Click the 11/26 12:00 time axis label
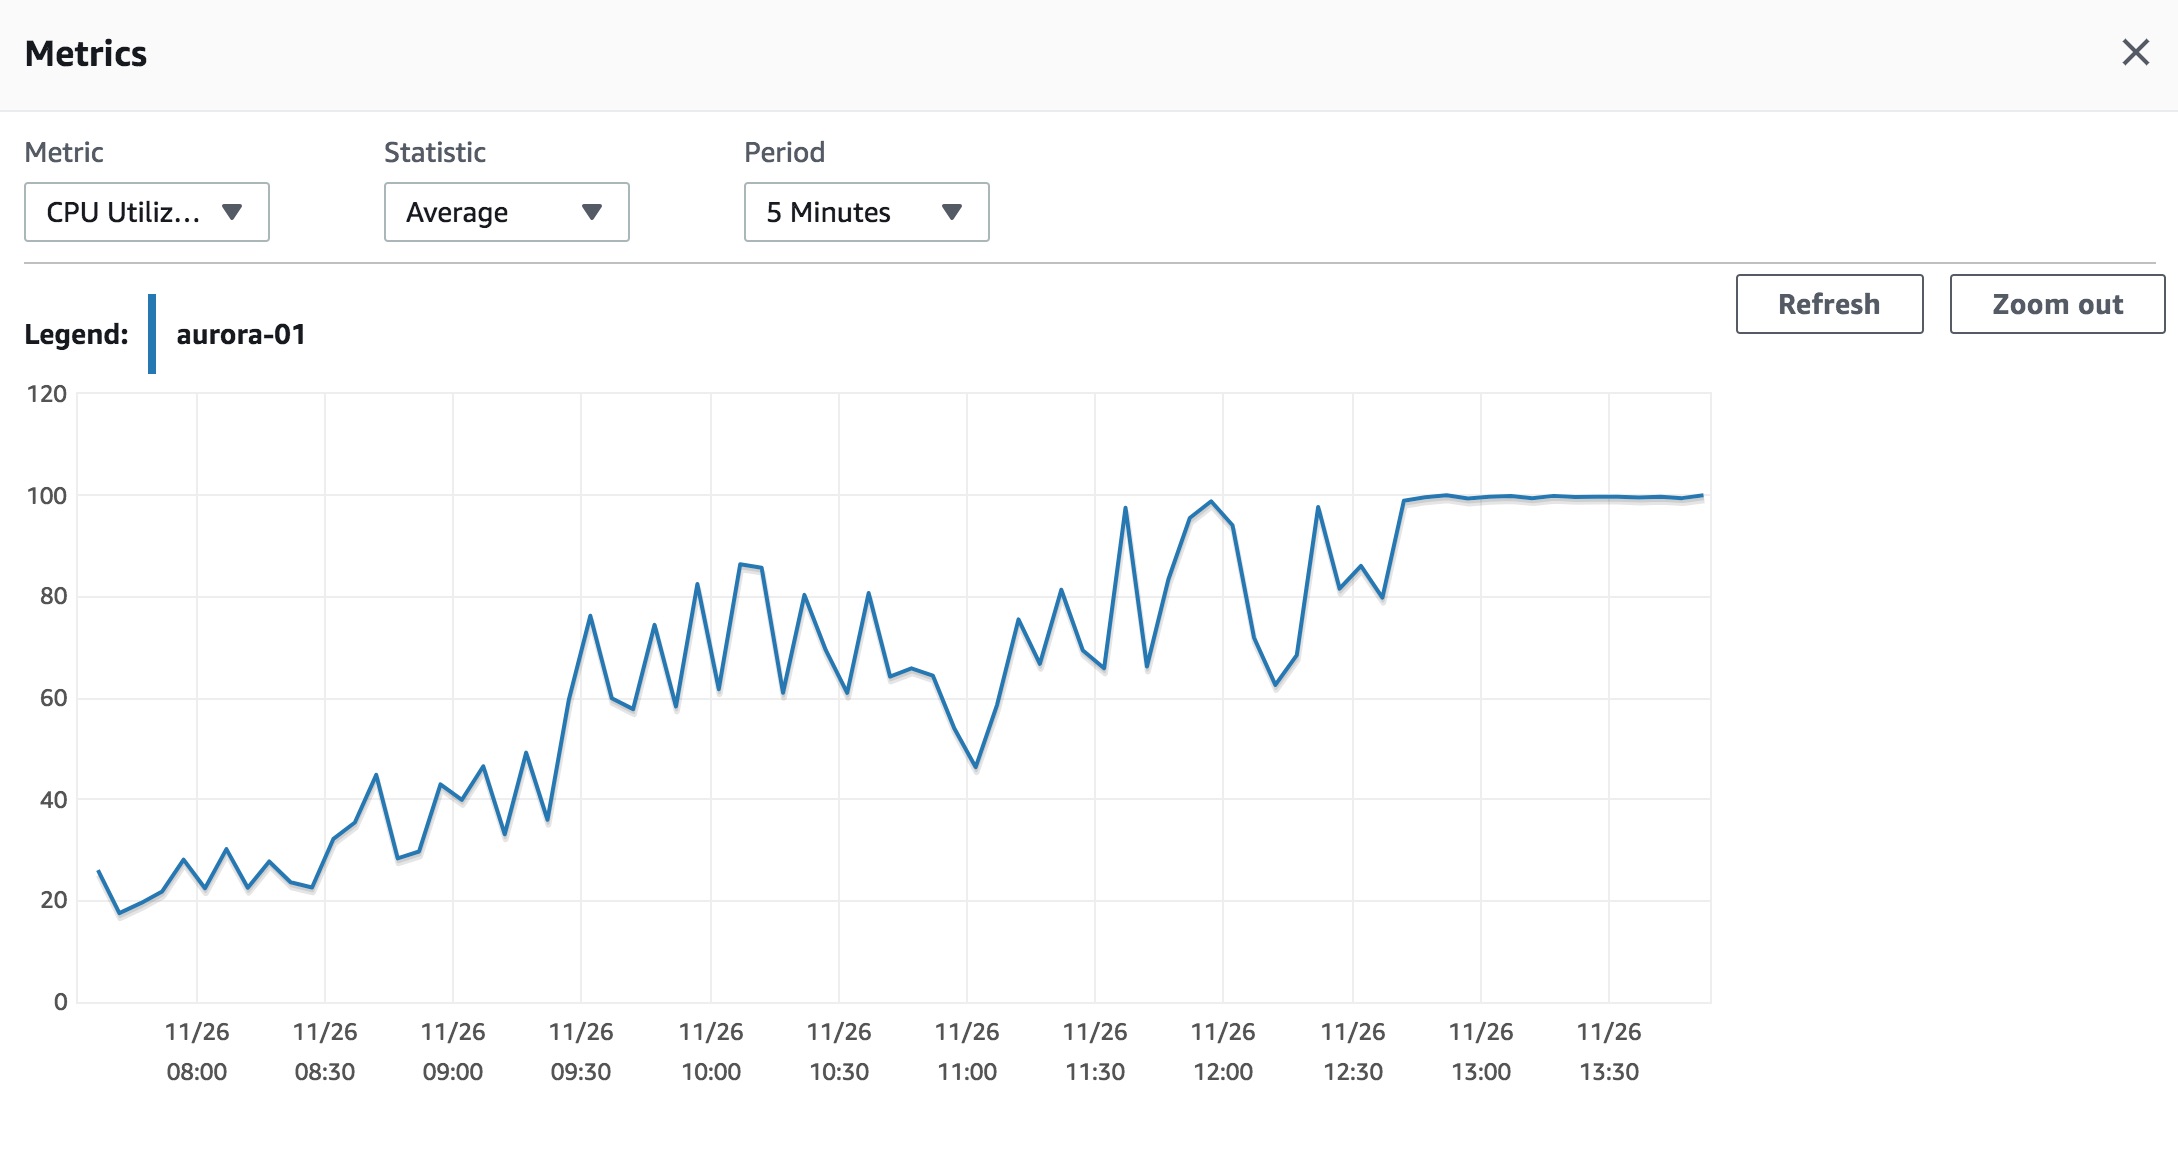The width and height of the screenshot is (2178, 1170). coord(1223,1051)
